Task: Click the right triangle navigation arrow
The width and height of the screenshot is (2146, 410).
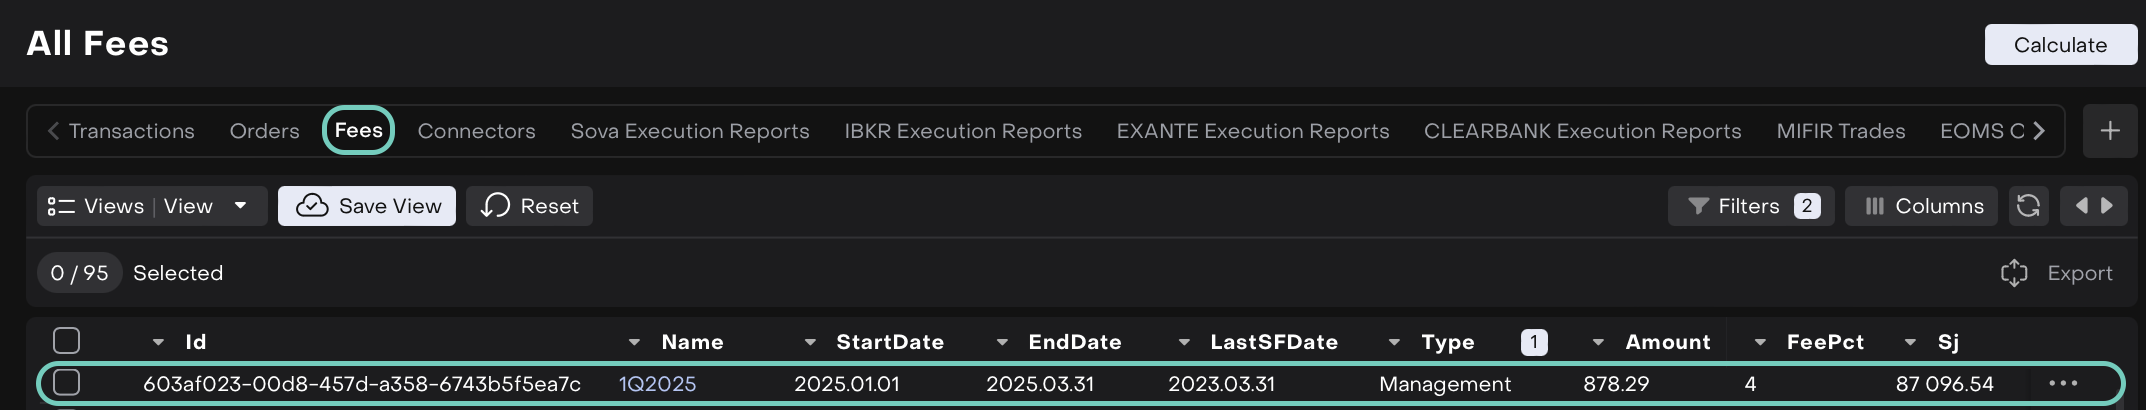Action: click(x=2107, y=206)
